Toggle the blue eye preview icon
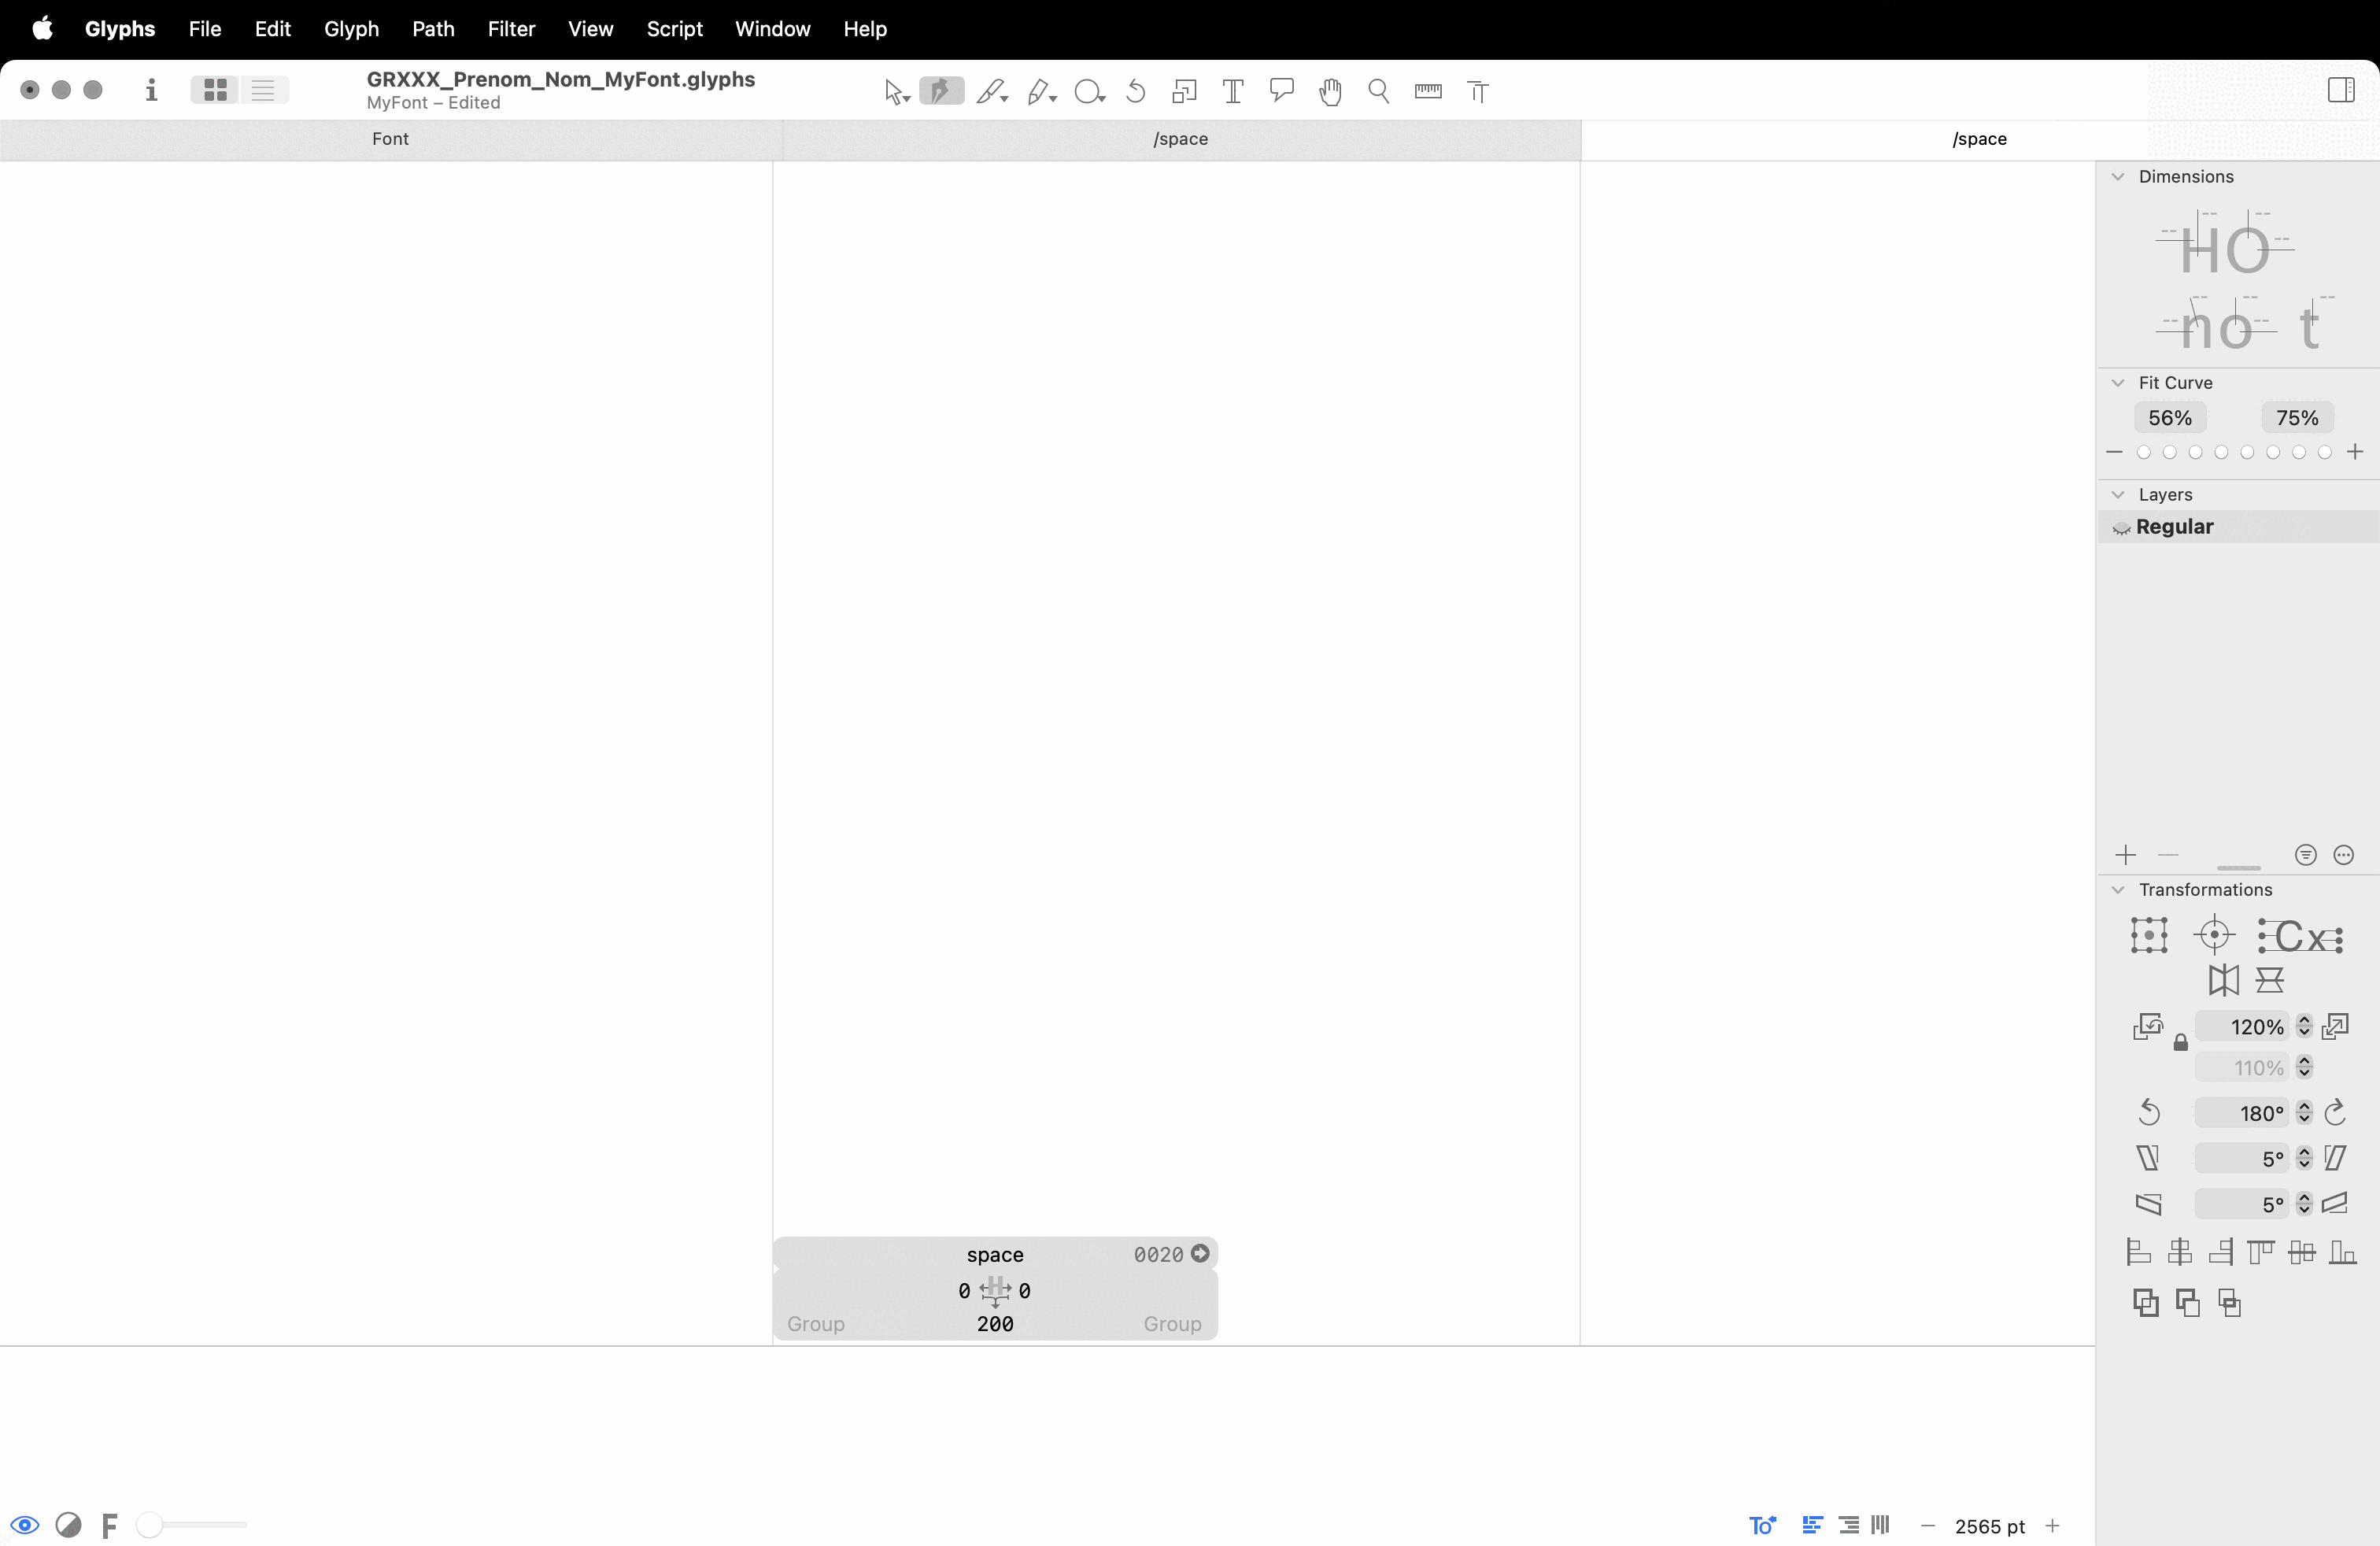2380x1546 pixels. [25, 1525]
